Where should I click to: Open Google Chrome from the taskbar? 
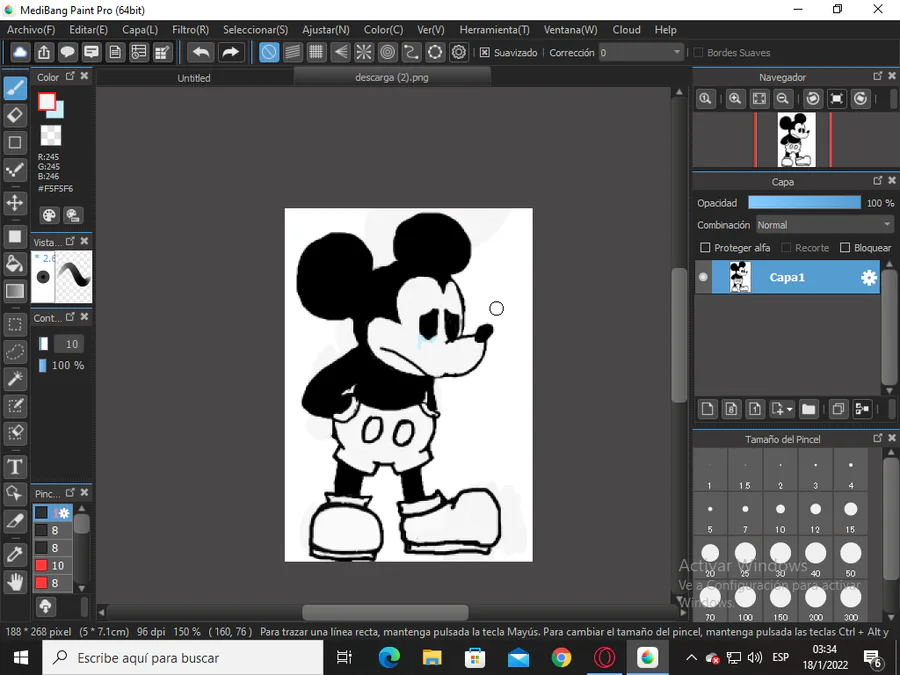[561, 658]
